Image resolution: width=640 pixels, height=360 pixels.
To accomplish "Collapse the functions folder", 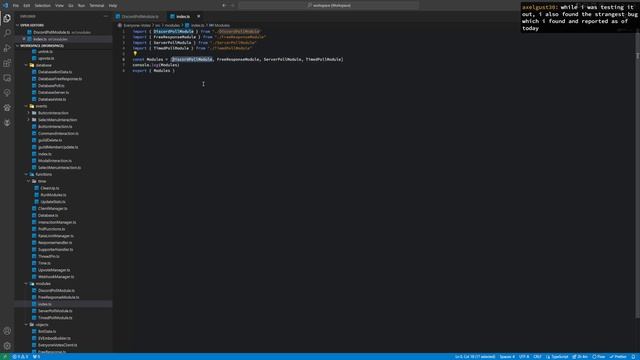I will pyautogui.click(x=43, y=174).
